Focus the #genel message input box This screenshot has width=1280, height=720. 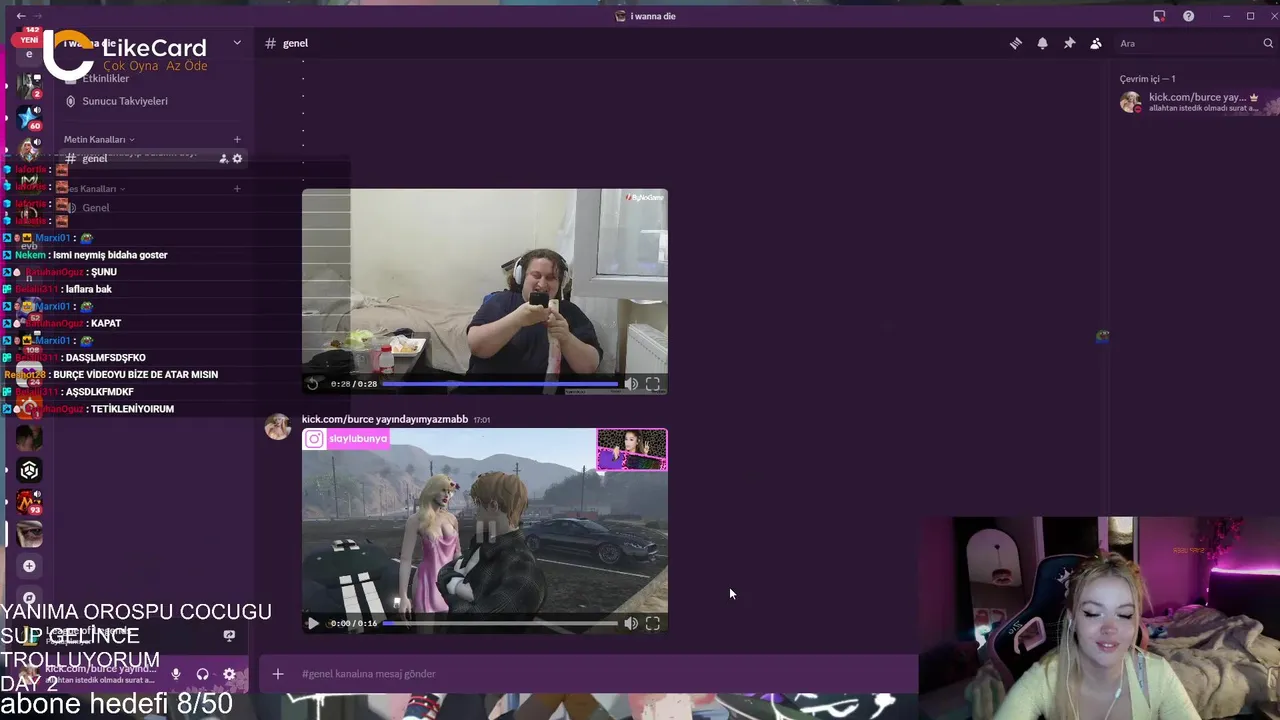(600, 674)
